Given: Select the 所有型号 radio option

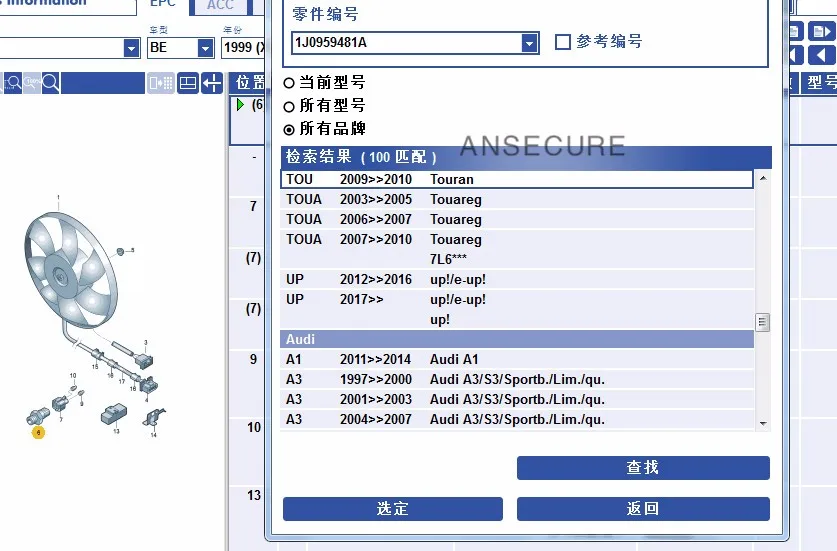Looking at the screenshot, I should point(289,107).
